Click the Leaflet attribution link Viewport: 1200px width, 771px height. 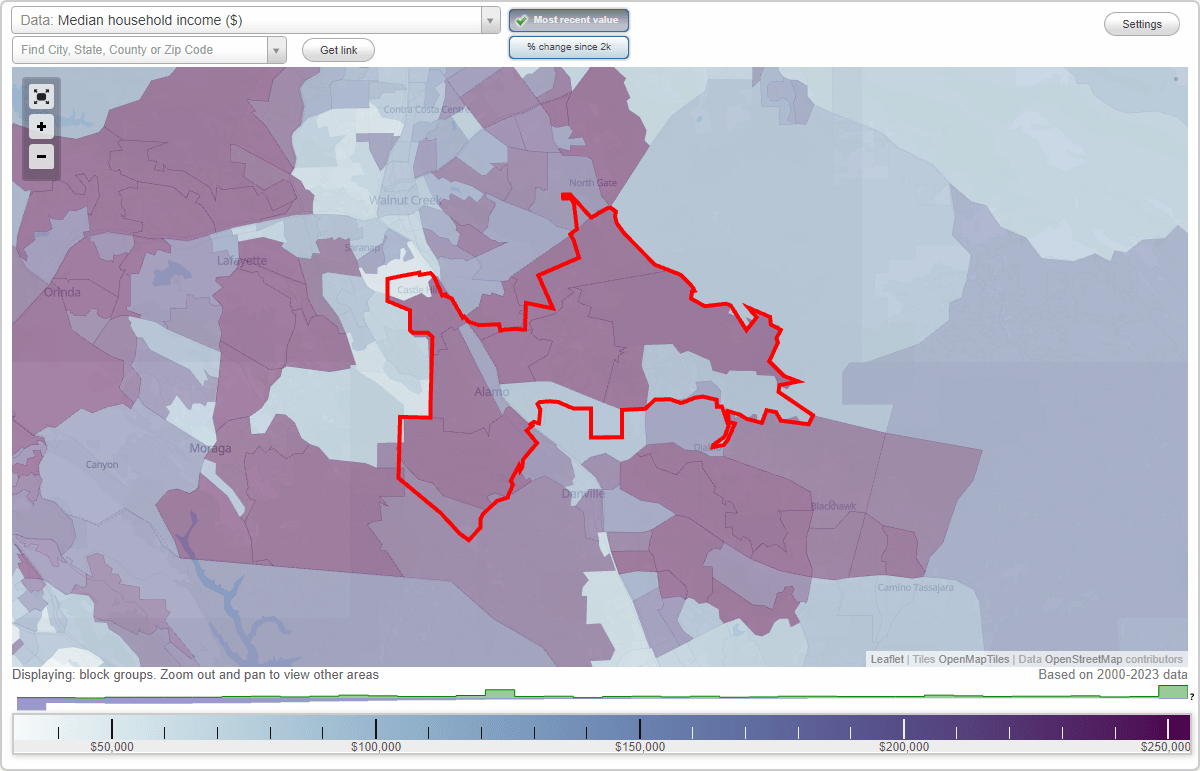(886, 659)
